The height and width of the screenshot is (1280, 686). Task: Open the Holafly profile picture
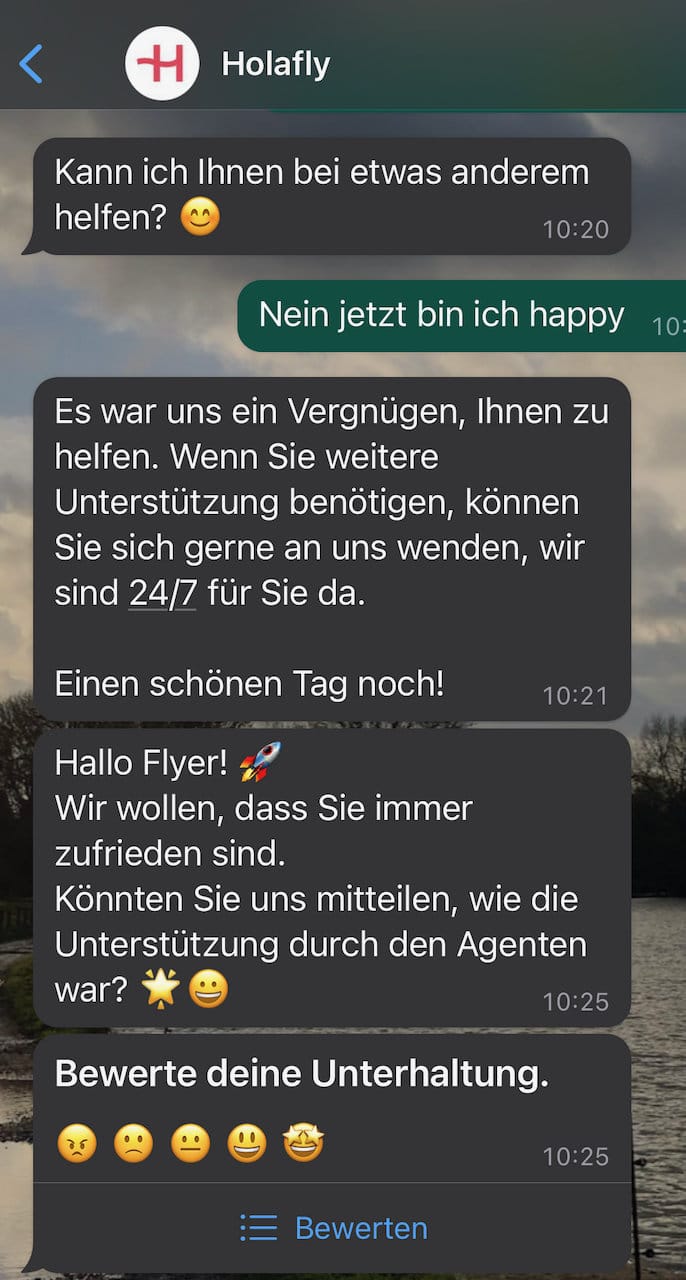click(x=162, y=64)
